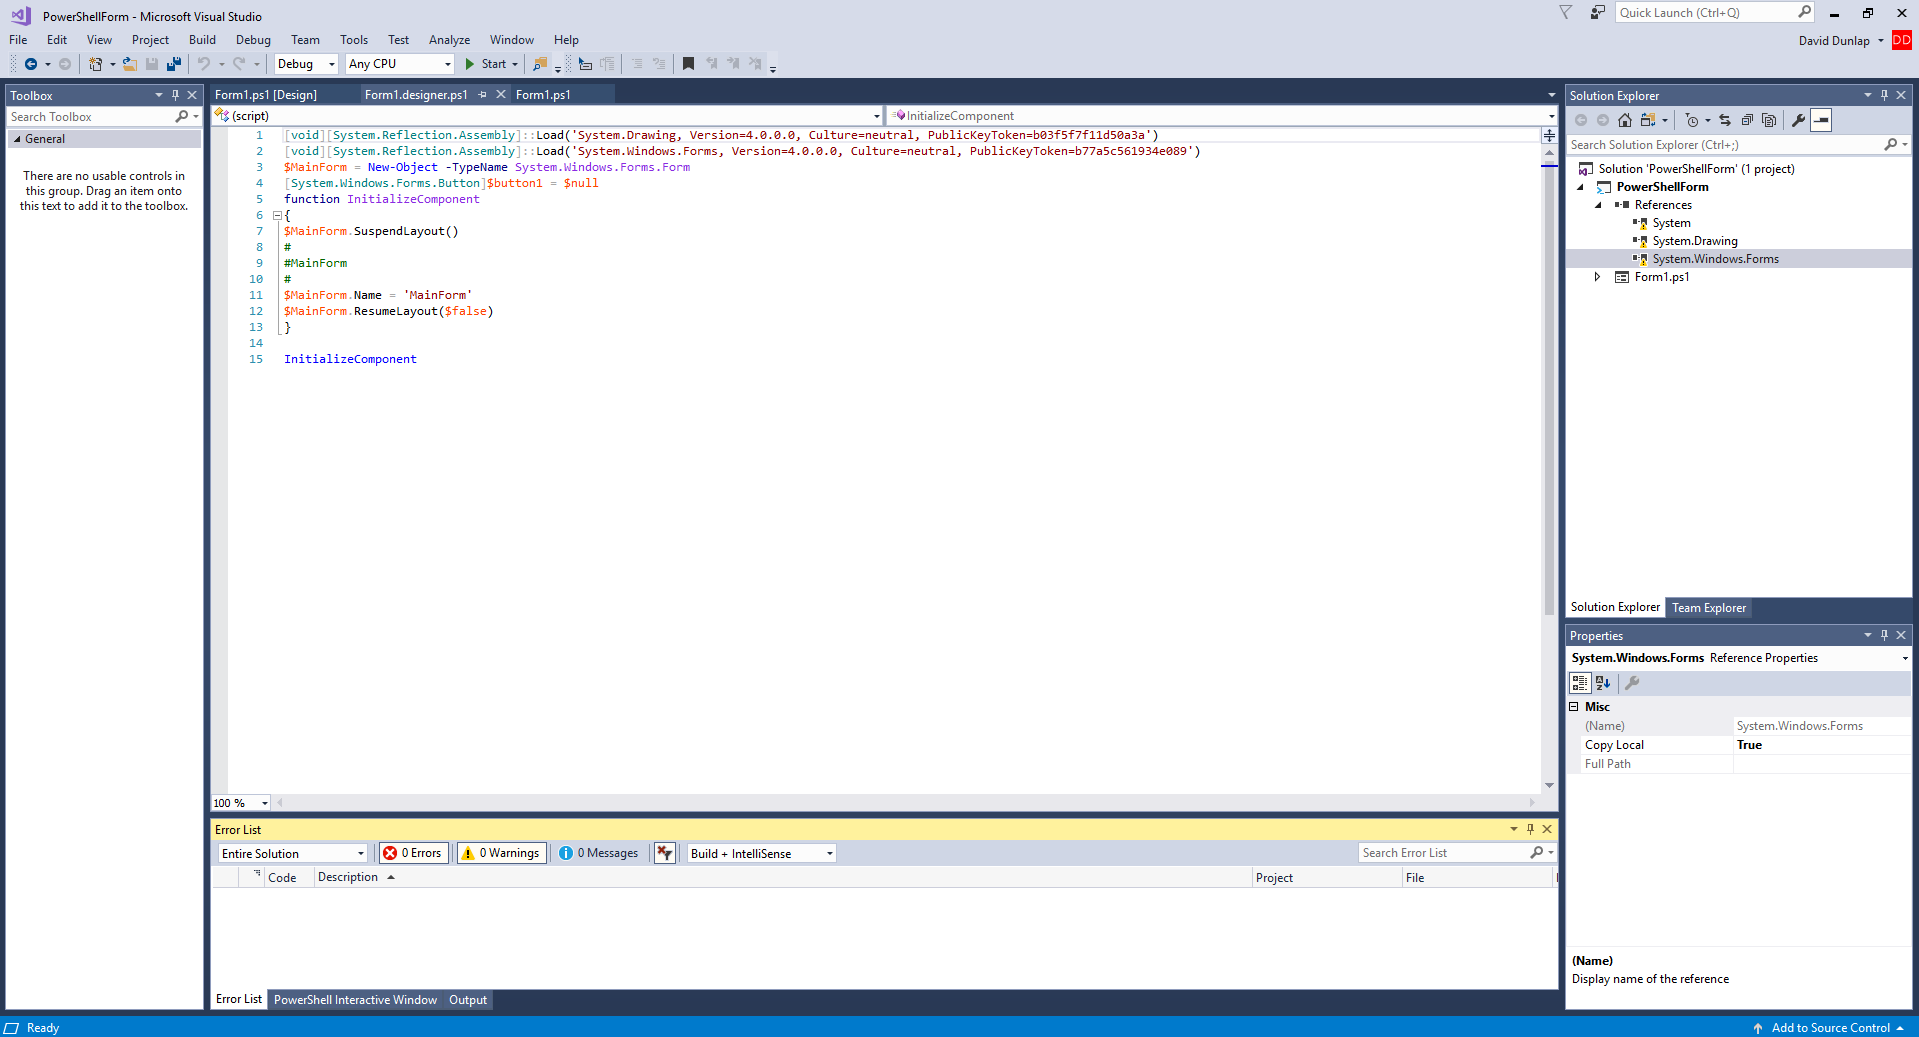Image resolution: width=1919 pixels, height=1037 pixels.
Task: Toggle the 0 Warnings filter in Error List
Action: pos(501,853)
